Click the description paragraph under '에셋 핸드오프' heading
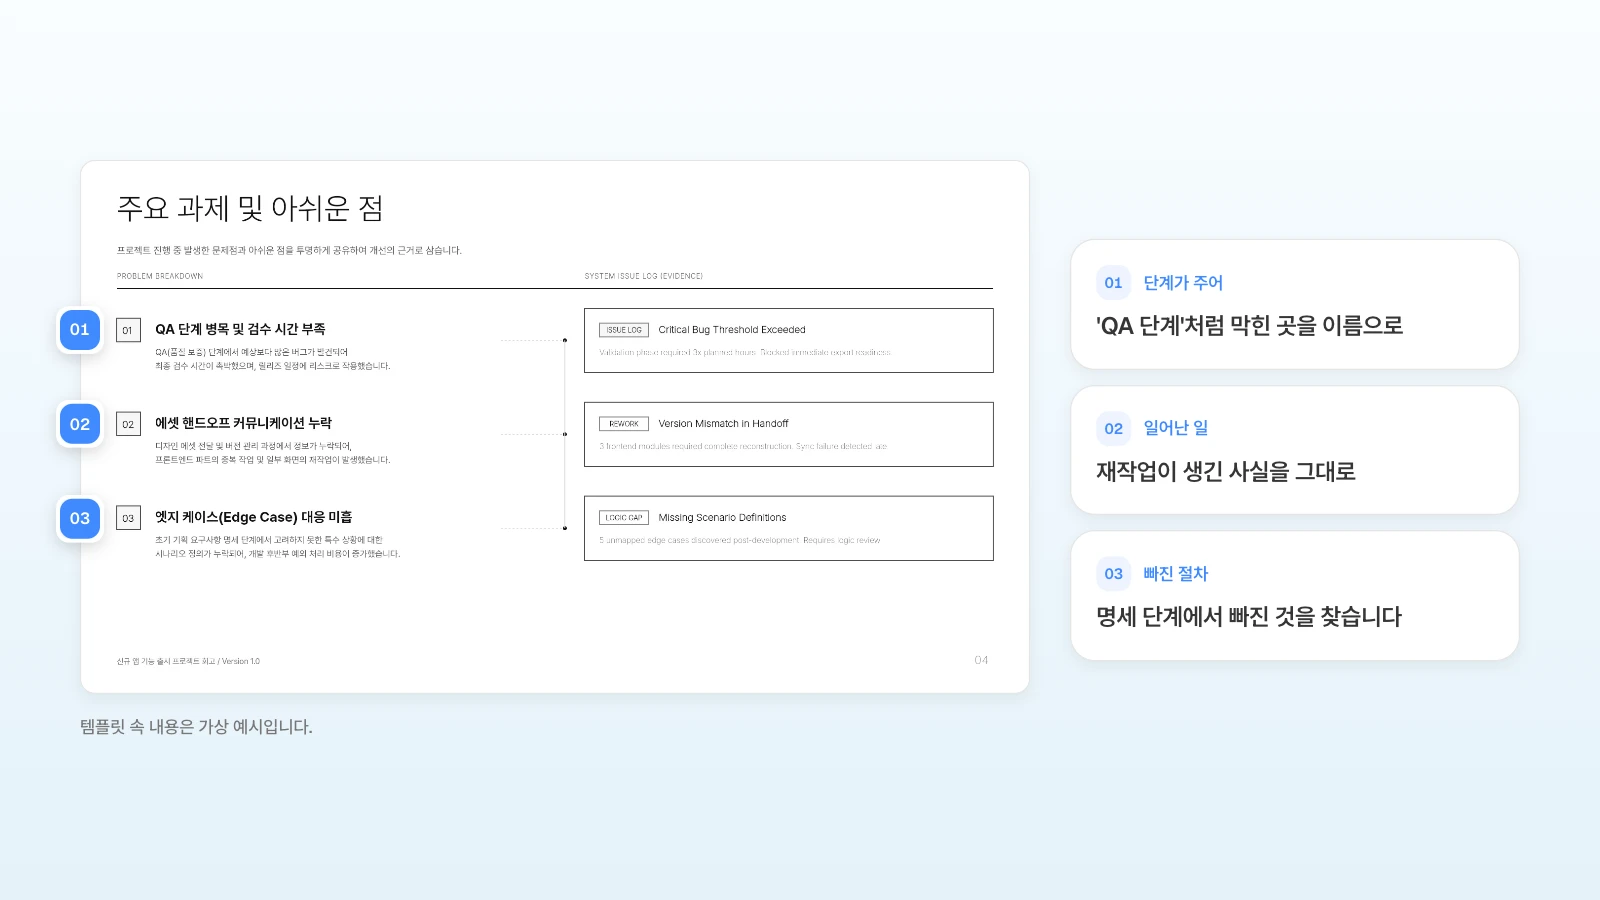1600x900 pixels. [x=272, y=453]
